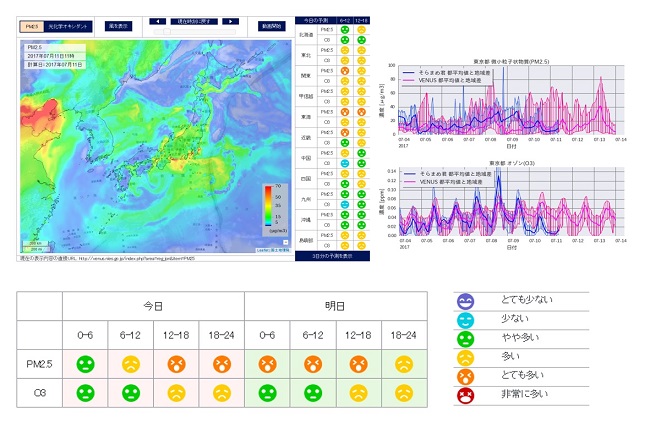Click the 今日 header in the forecast table
Image resolution: width=650 pixels, height=429 pixels.
click(x=153, y=306)
